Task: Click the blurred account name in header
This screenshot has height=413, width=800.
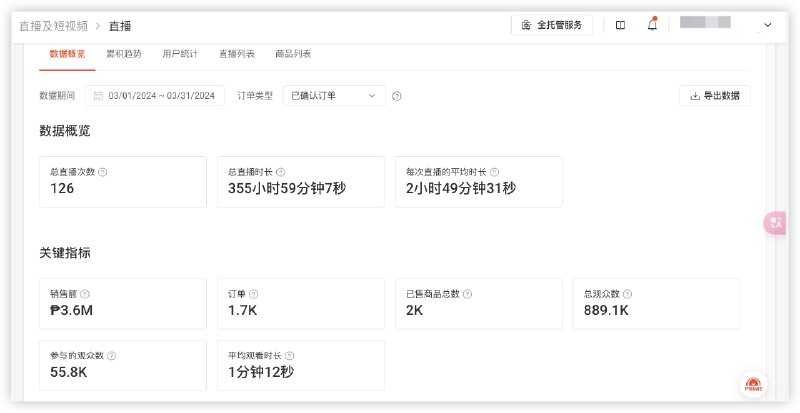Action: 705,22
